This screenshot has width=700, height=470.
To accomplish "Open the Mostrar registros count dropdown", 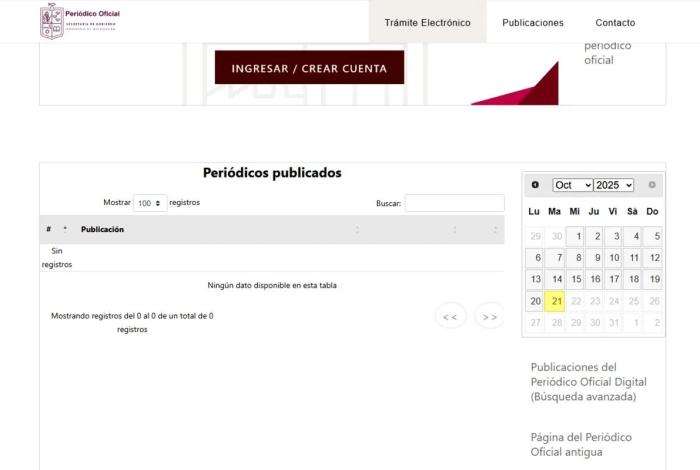I will click(150, 203).
